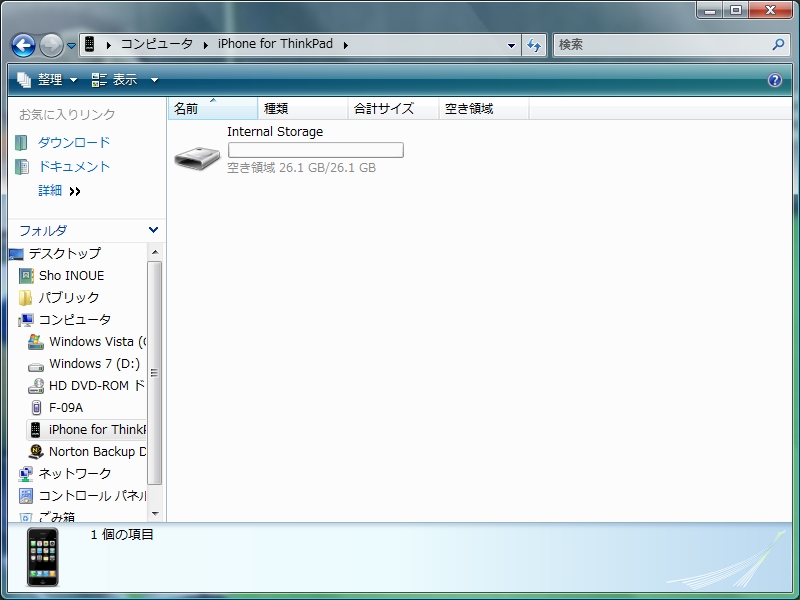Click the magnifying glass search icon
The height and width of the screenshot is (600, 800).
click(779, 45)
